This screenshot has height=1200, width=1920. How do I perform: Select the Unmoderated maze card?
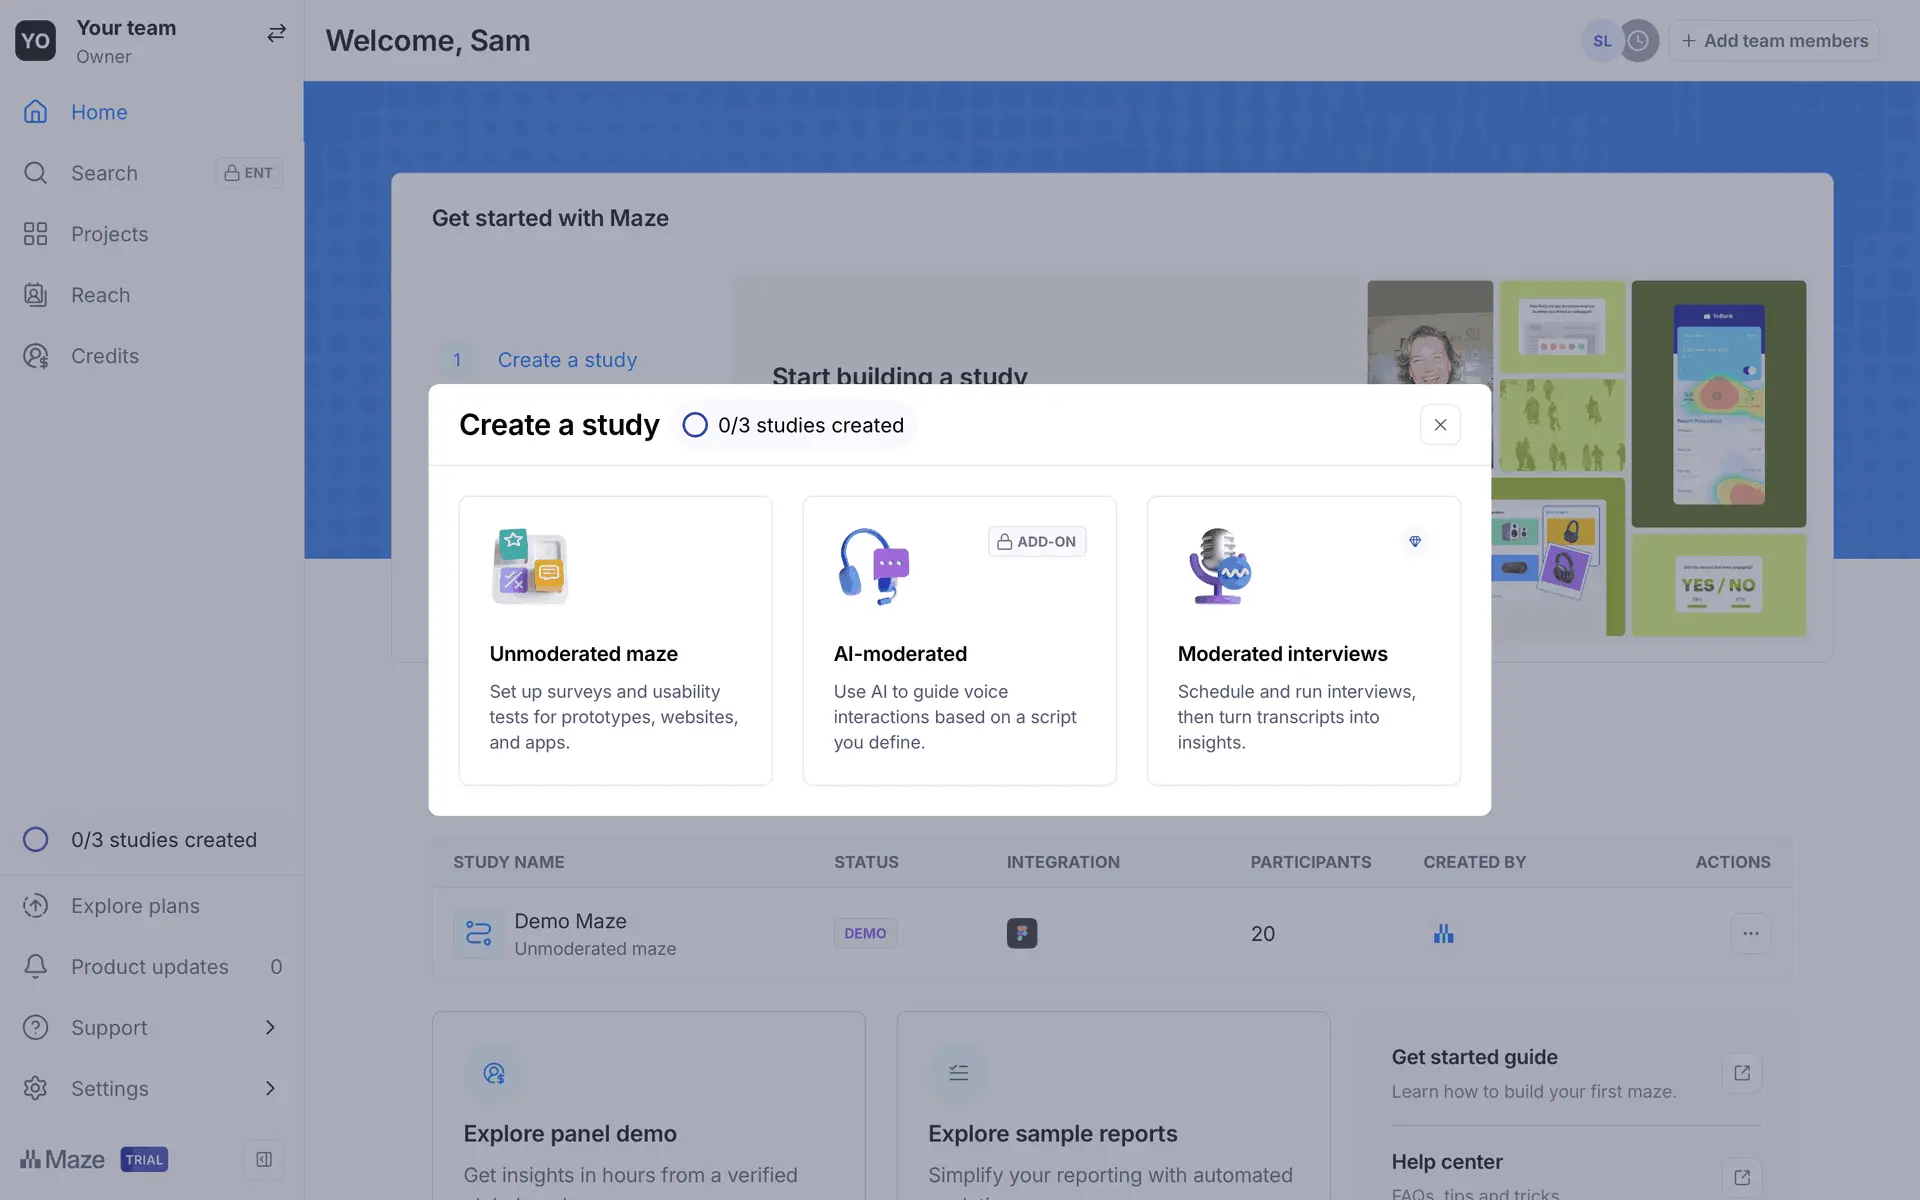click(x=615, y=640)
